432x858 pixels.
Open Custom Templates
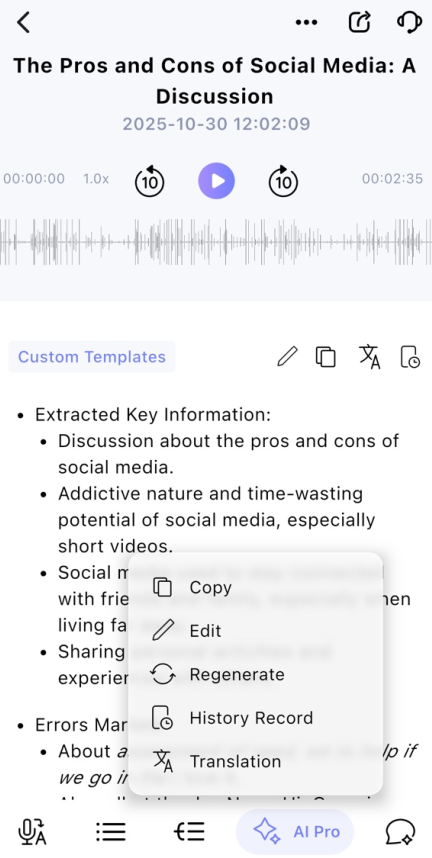click(x=92, y=357)
